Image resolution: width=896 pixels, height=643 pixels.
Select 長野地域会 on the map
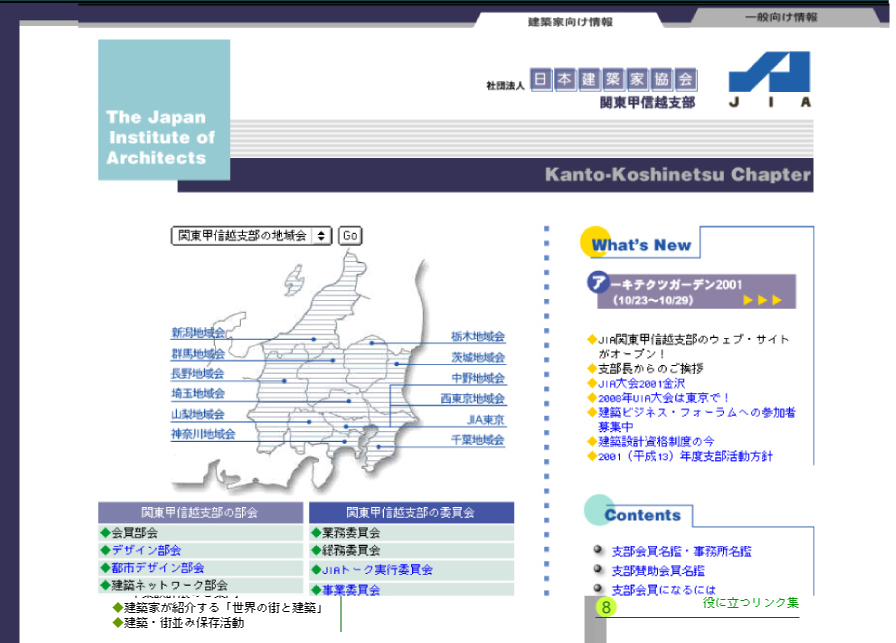tap(198, 374)
